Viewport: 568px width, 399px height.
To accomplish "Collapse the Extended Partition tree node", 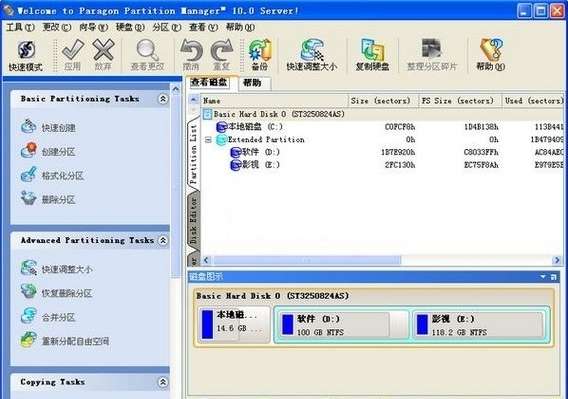I will 208,140.
